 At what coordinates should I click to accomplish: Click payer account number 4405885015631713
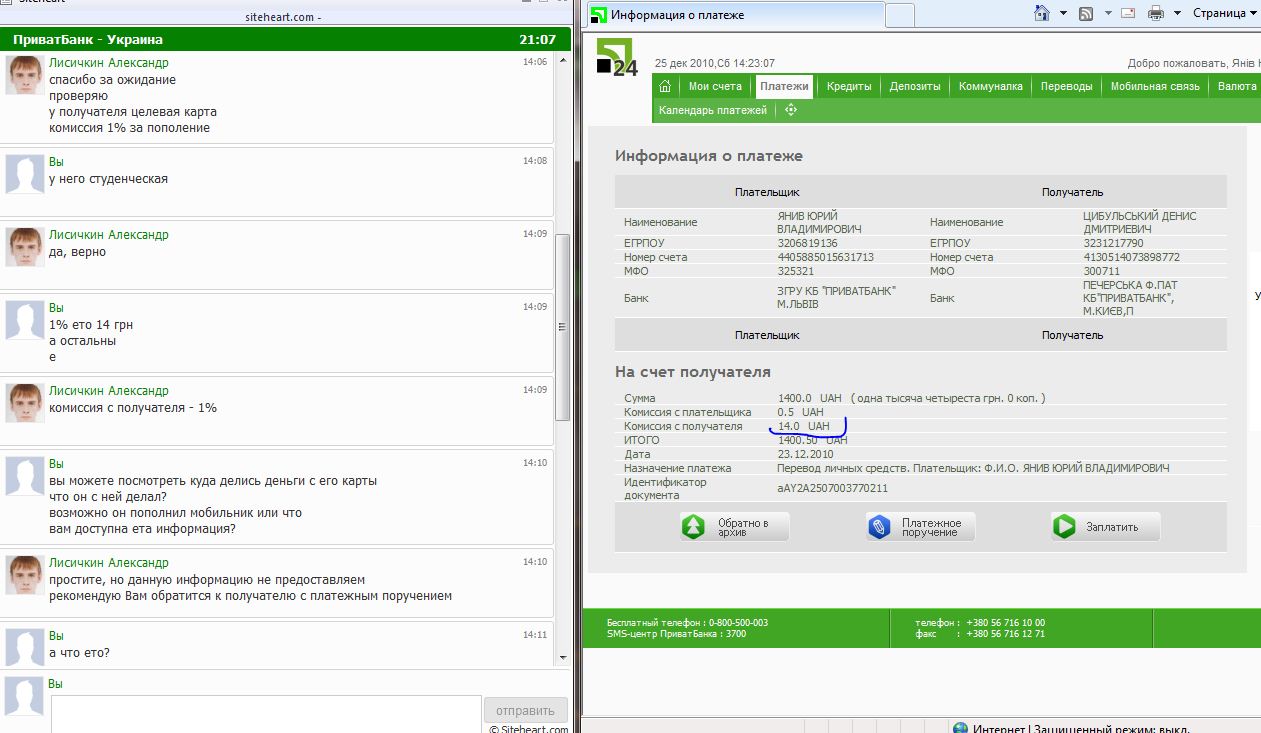[825, 257]
